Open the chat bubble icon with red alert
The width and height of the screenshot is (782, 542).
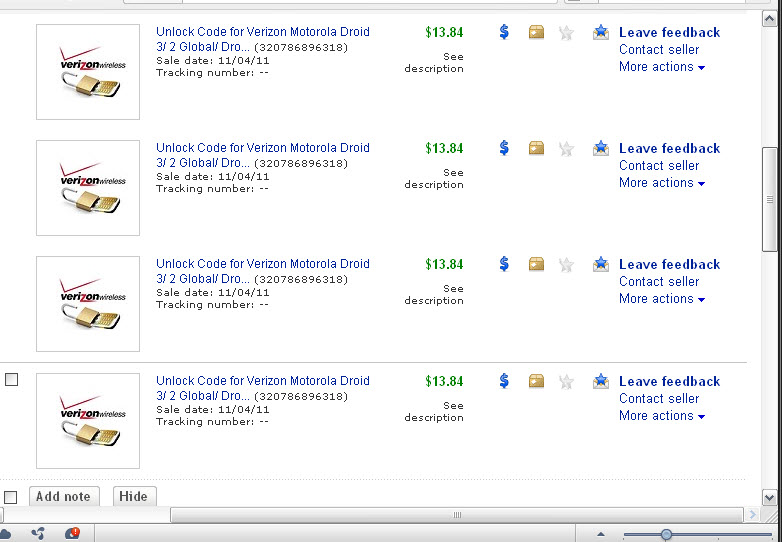coord(72,534)
